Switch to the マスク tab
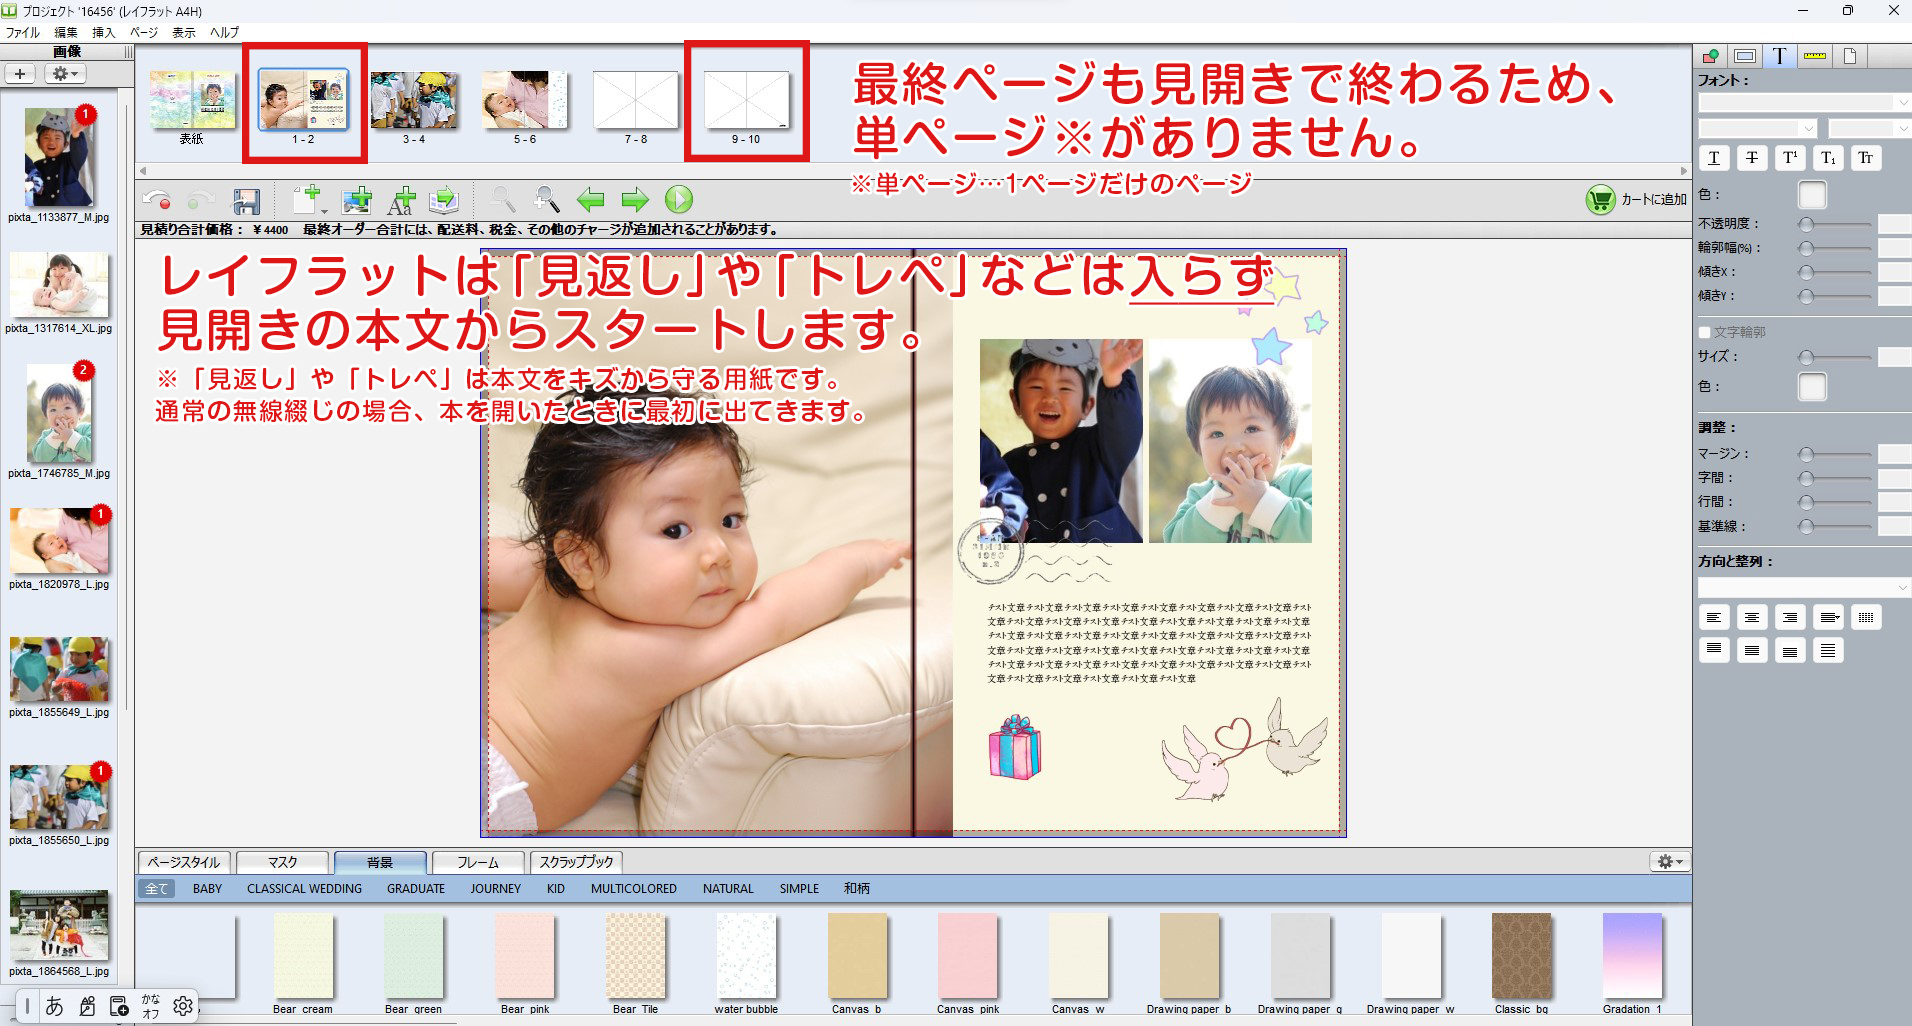This screenshot has height=1026, width=1912. 282,862
